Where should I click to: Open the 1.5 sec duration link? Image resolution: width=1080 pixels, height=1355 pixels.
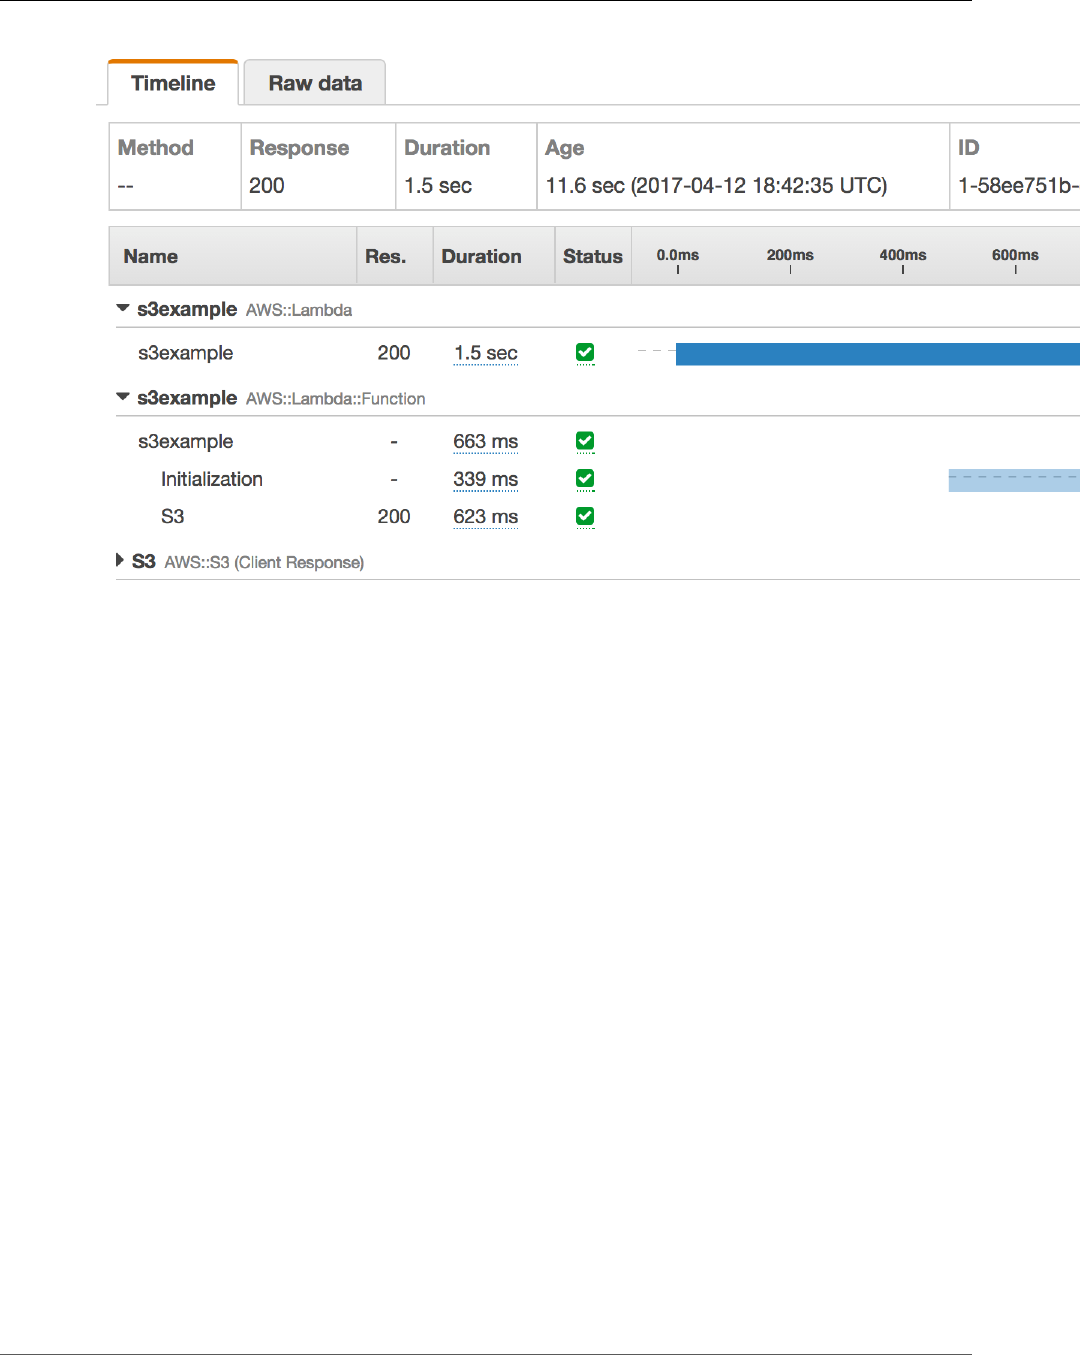tap(486, 353)
